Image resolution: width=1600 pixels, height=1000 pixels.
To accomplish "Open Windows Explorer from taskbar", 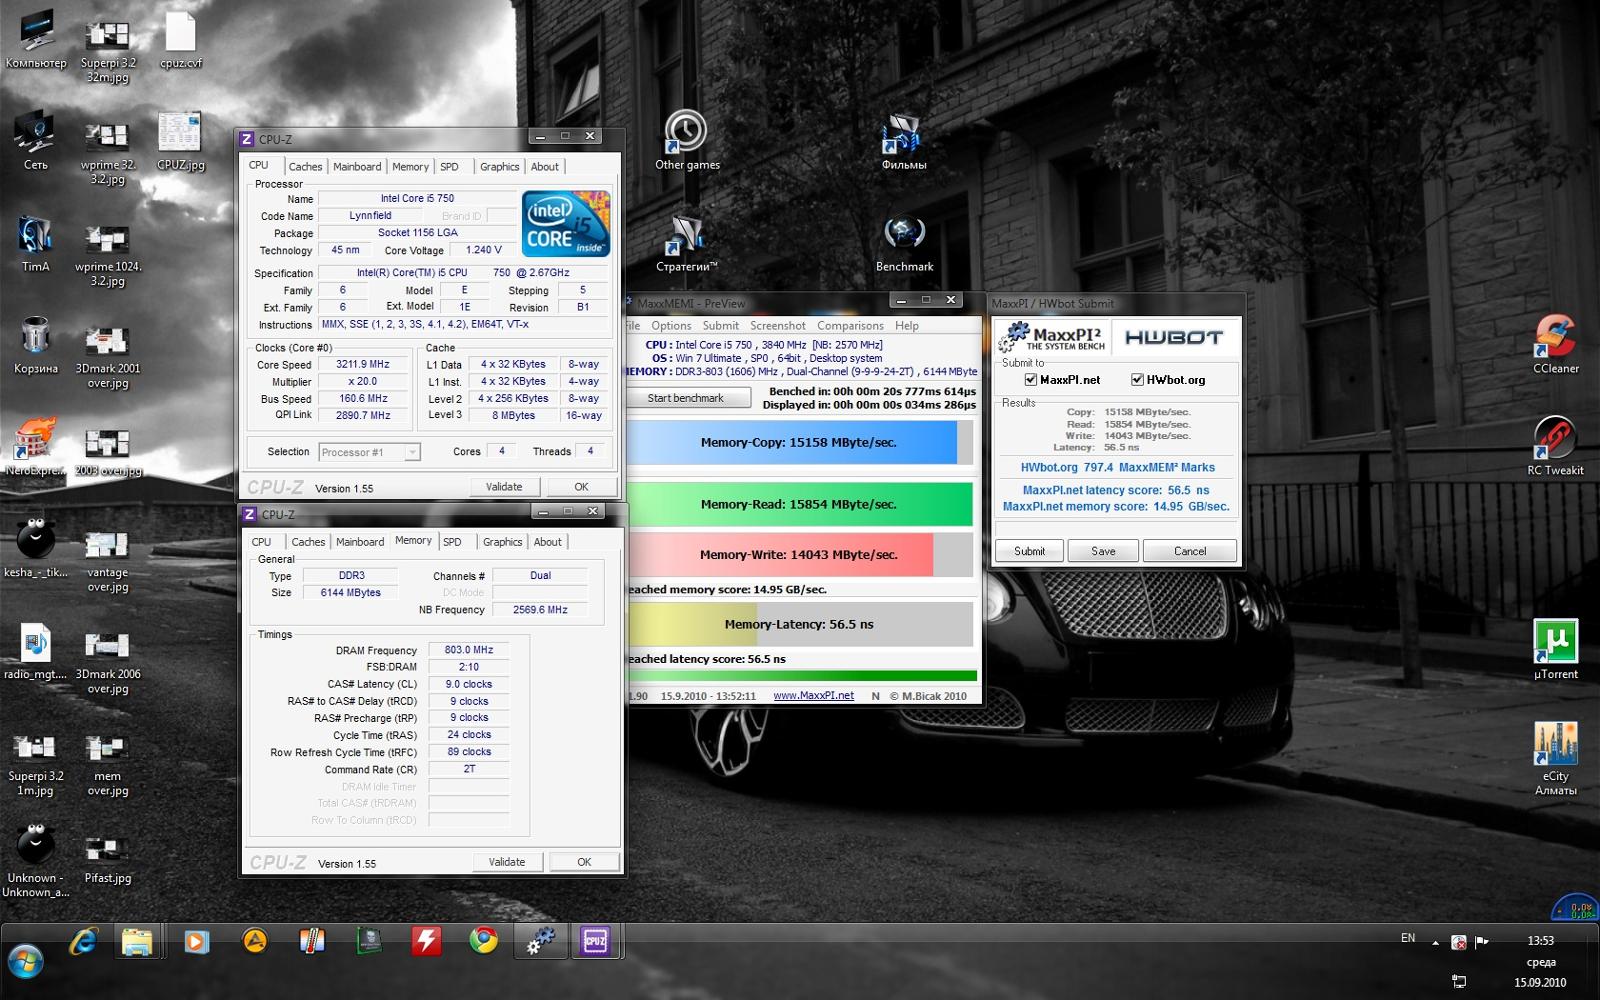I will coord(137,941).
